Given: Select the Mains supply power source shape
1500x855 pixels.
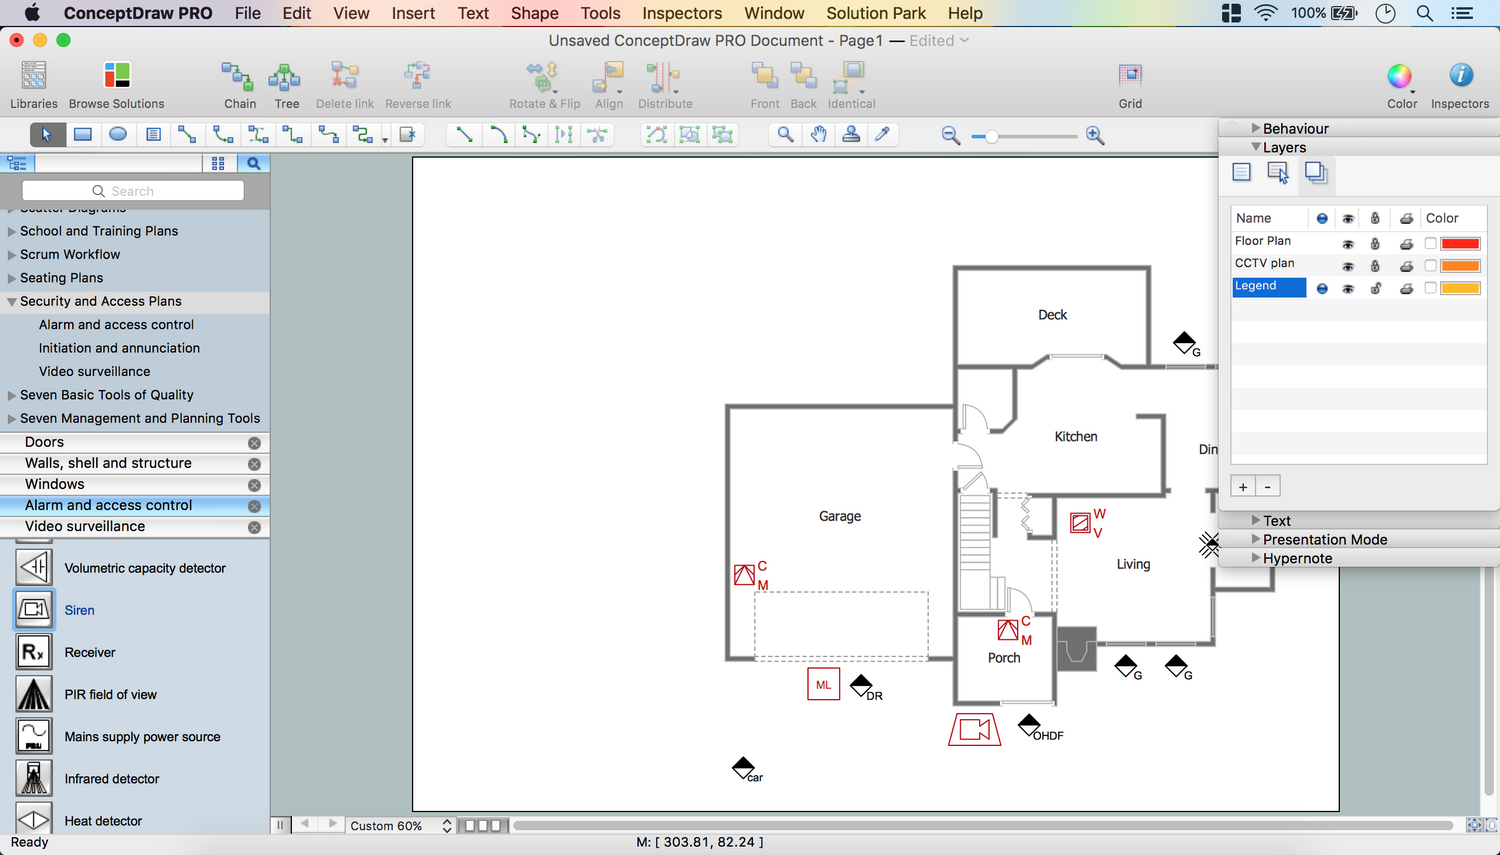Looking at the screenshot, I should click(x=34, y=736).
